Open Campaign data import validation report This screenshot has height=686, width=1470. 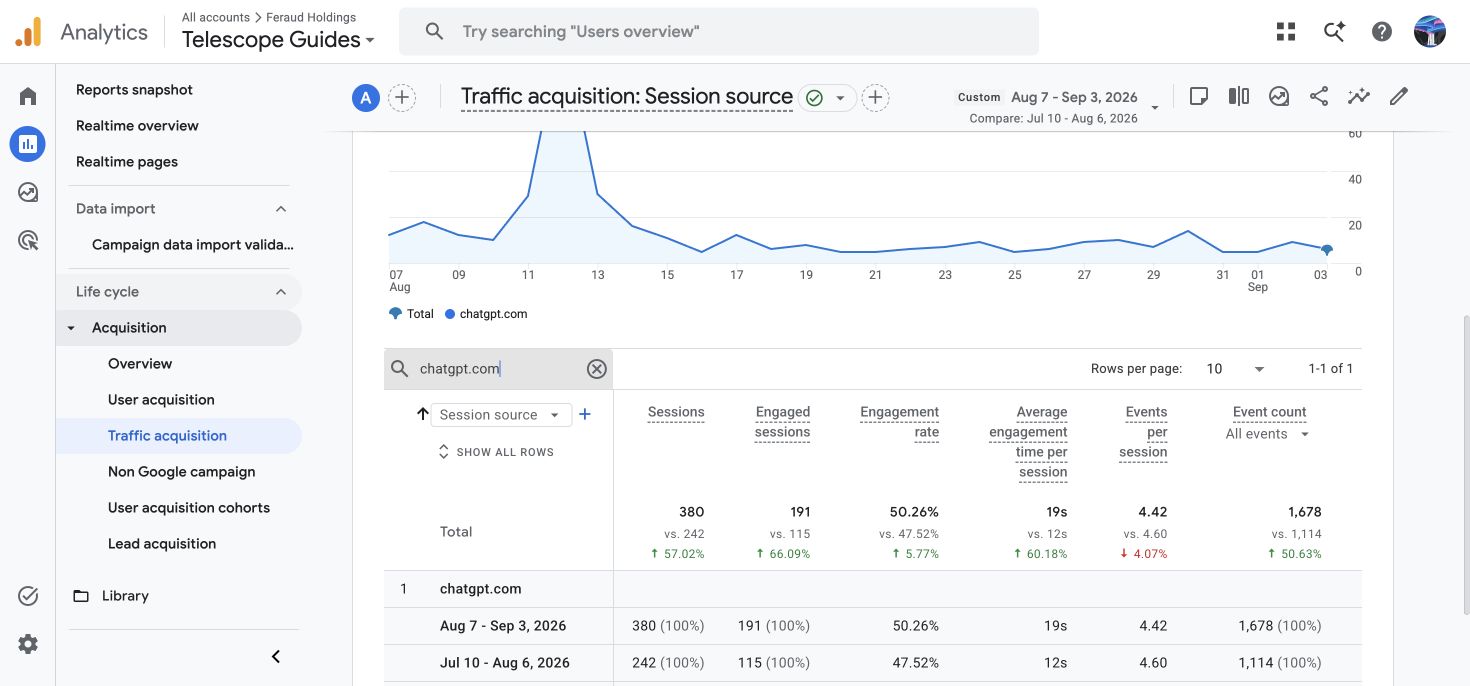coord(193,245)
